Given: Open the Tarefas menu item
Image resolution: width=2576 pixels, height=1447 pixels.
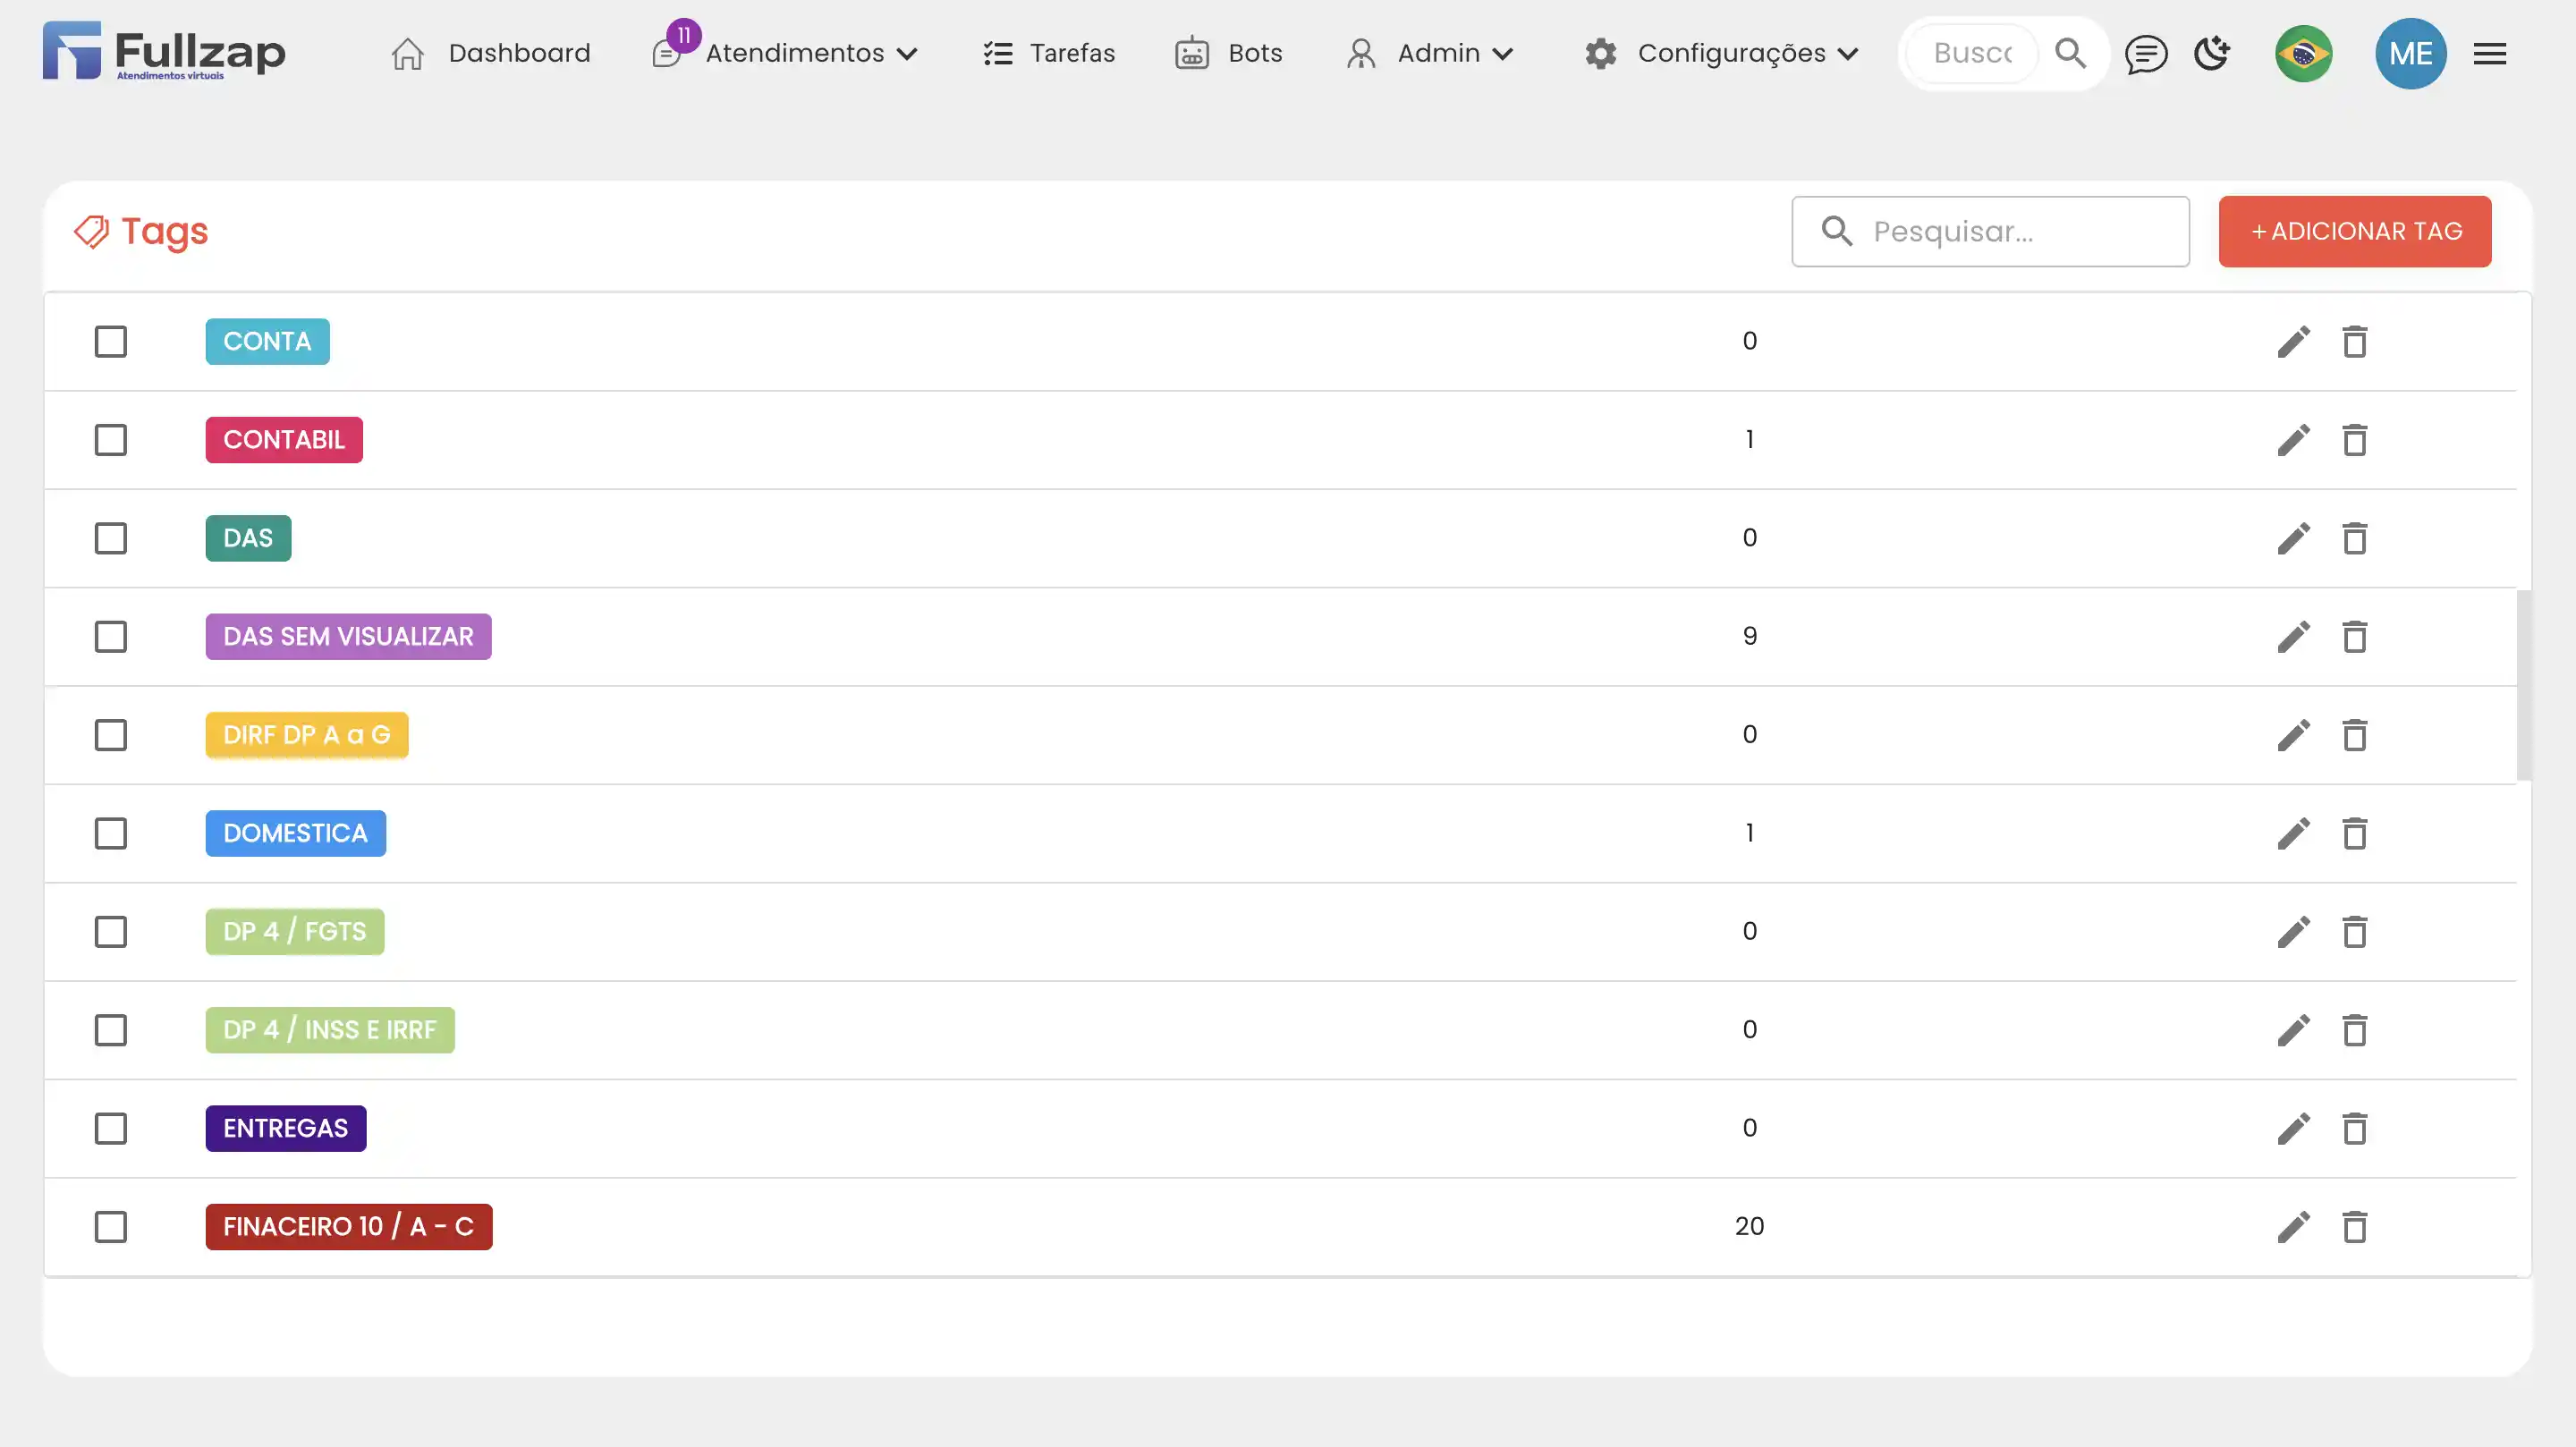Looking at the screenshot, I should click(x=1049, y=53).
